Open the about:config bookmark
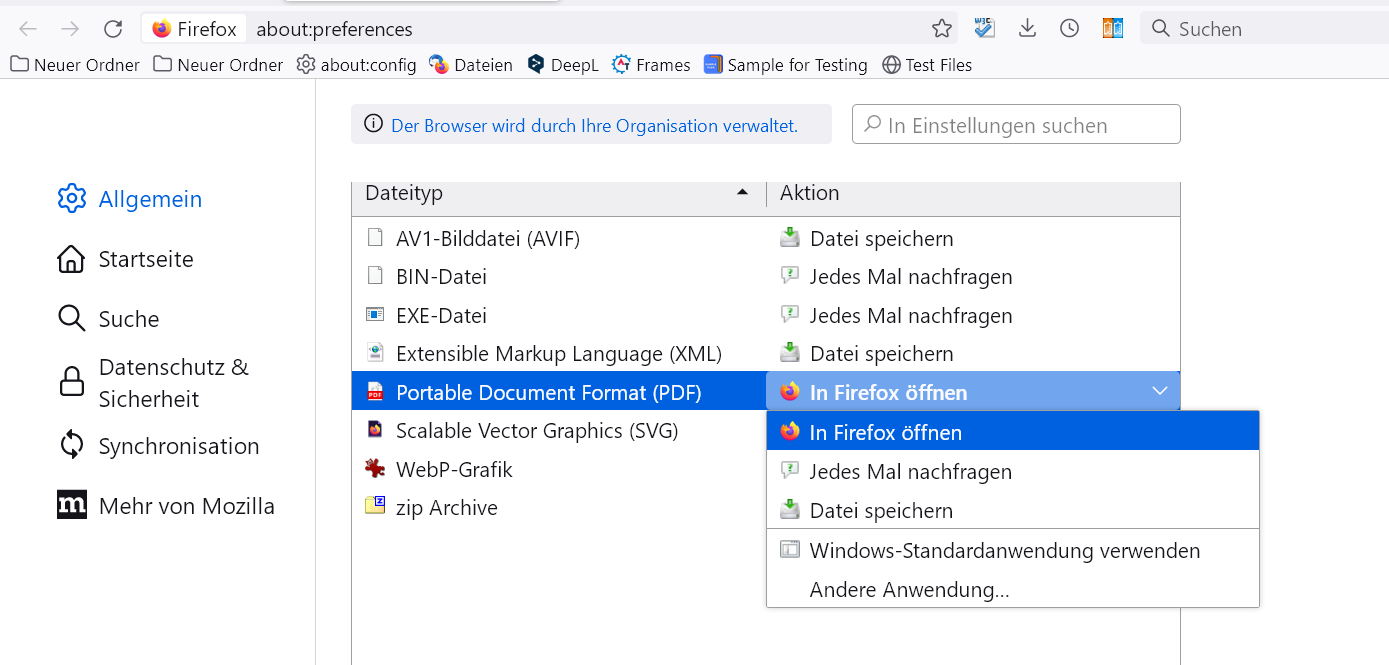 click(x=357, y=65)
